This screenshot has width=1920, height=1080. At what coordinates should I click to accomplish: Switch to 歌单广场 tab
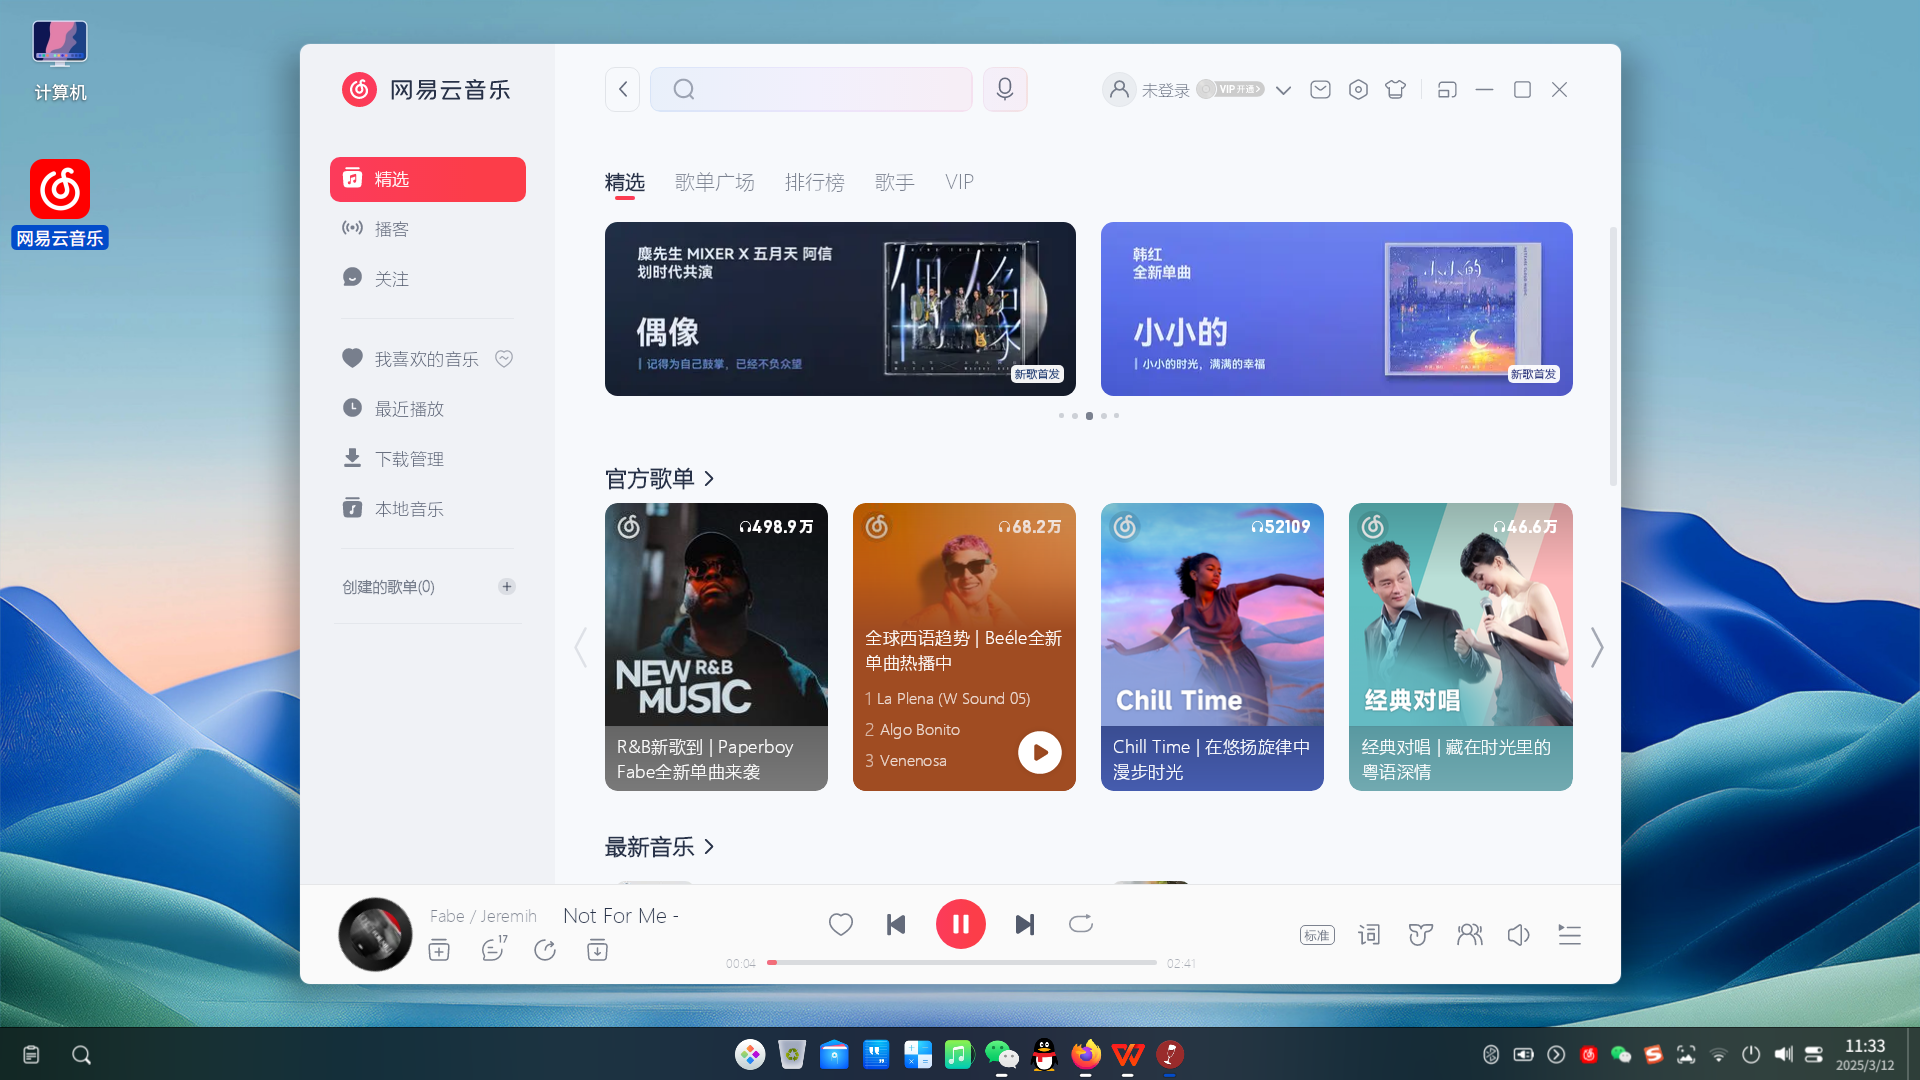click(x=715, y=182)
